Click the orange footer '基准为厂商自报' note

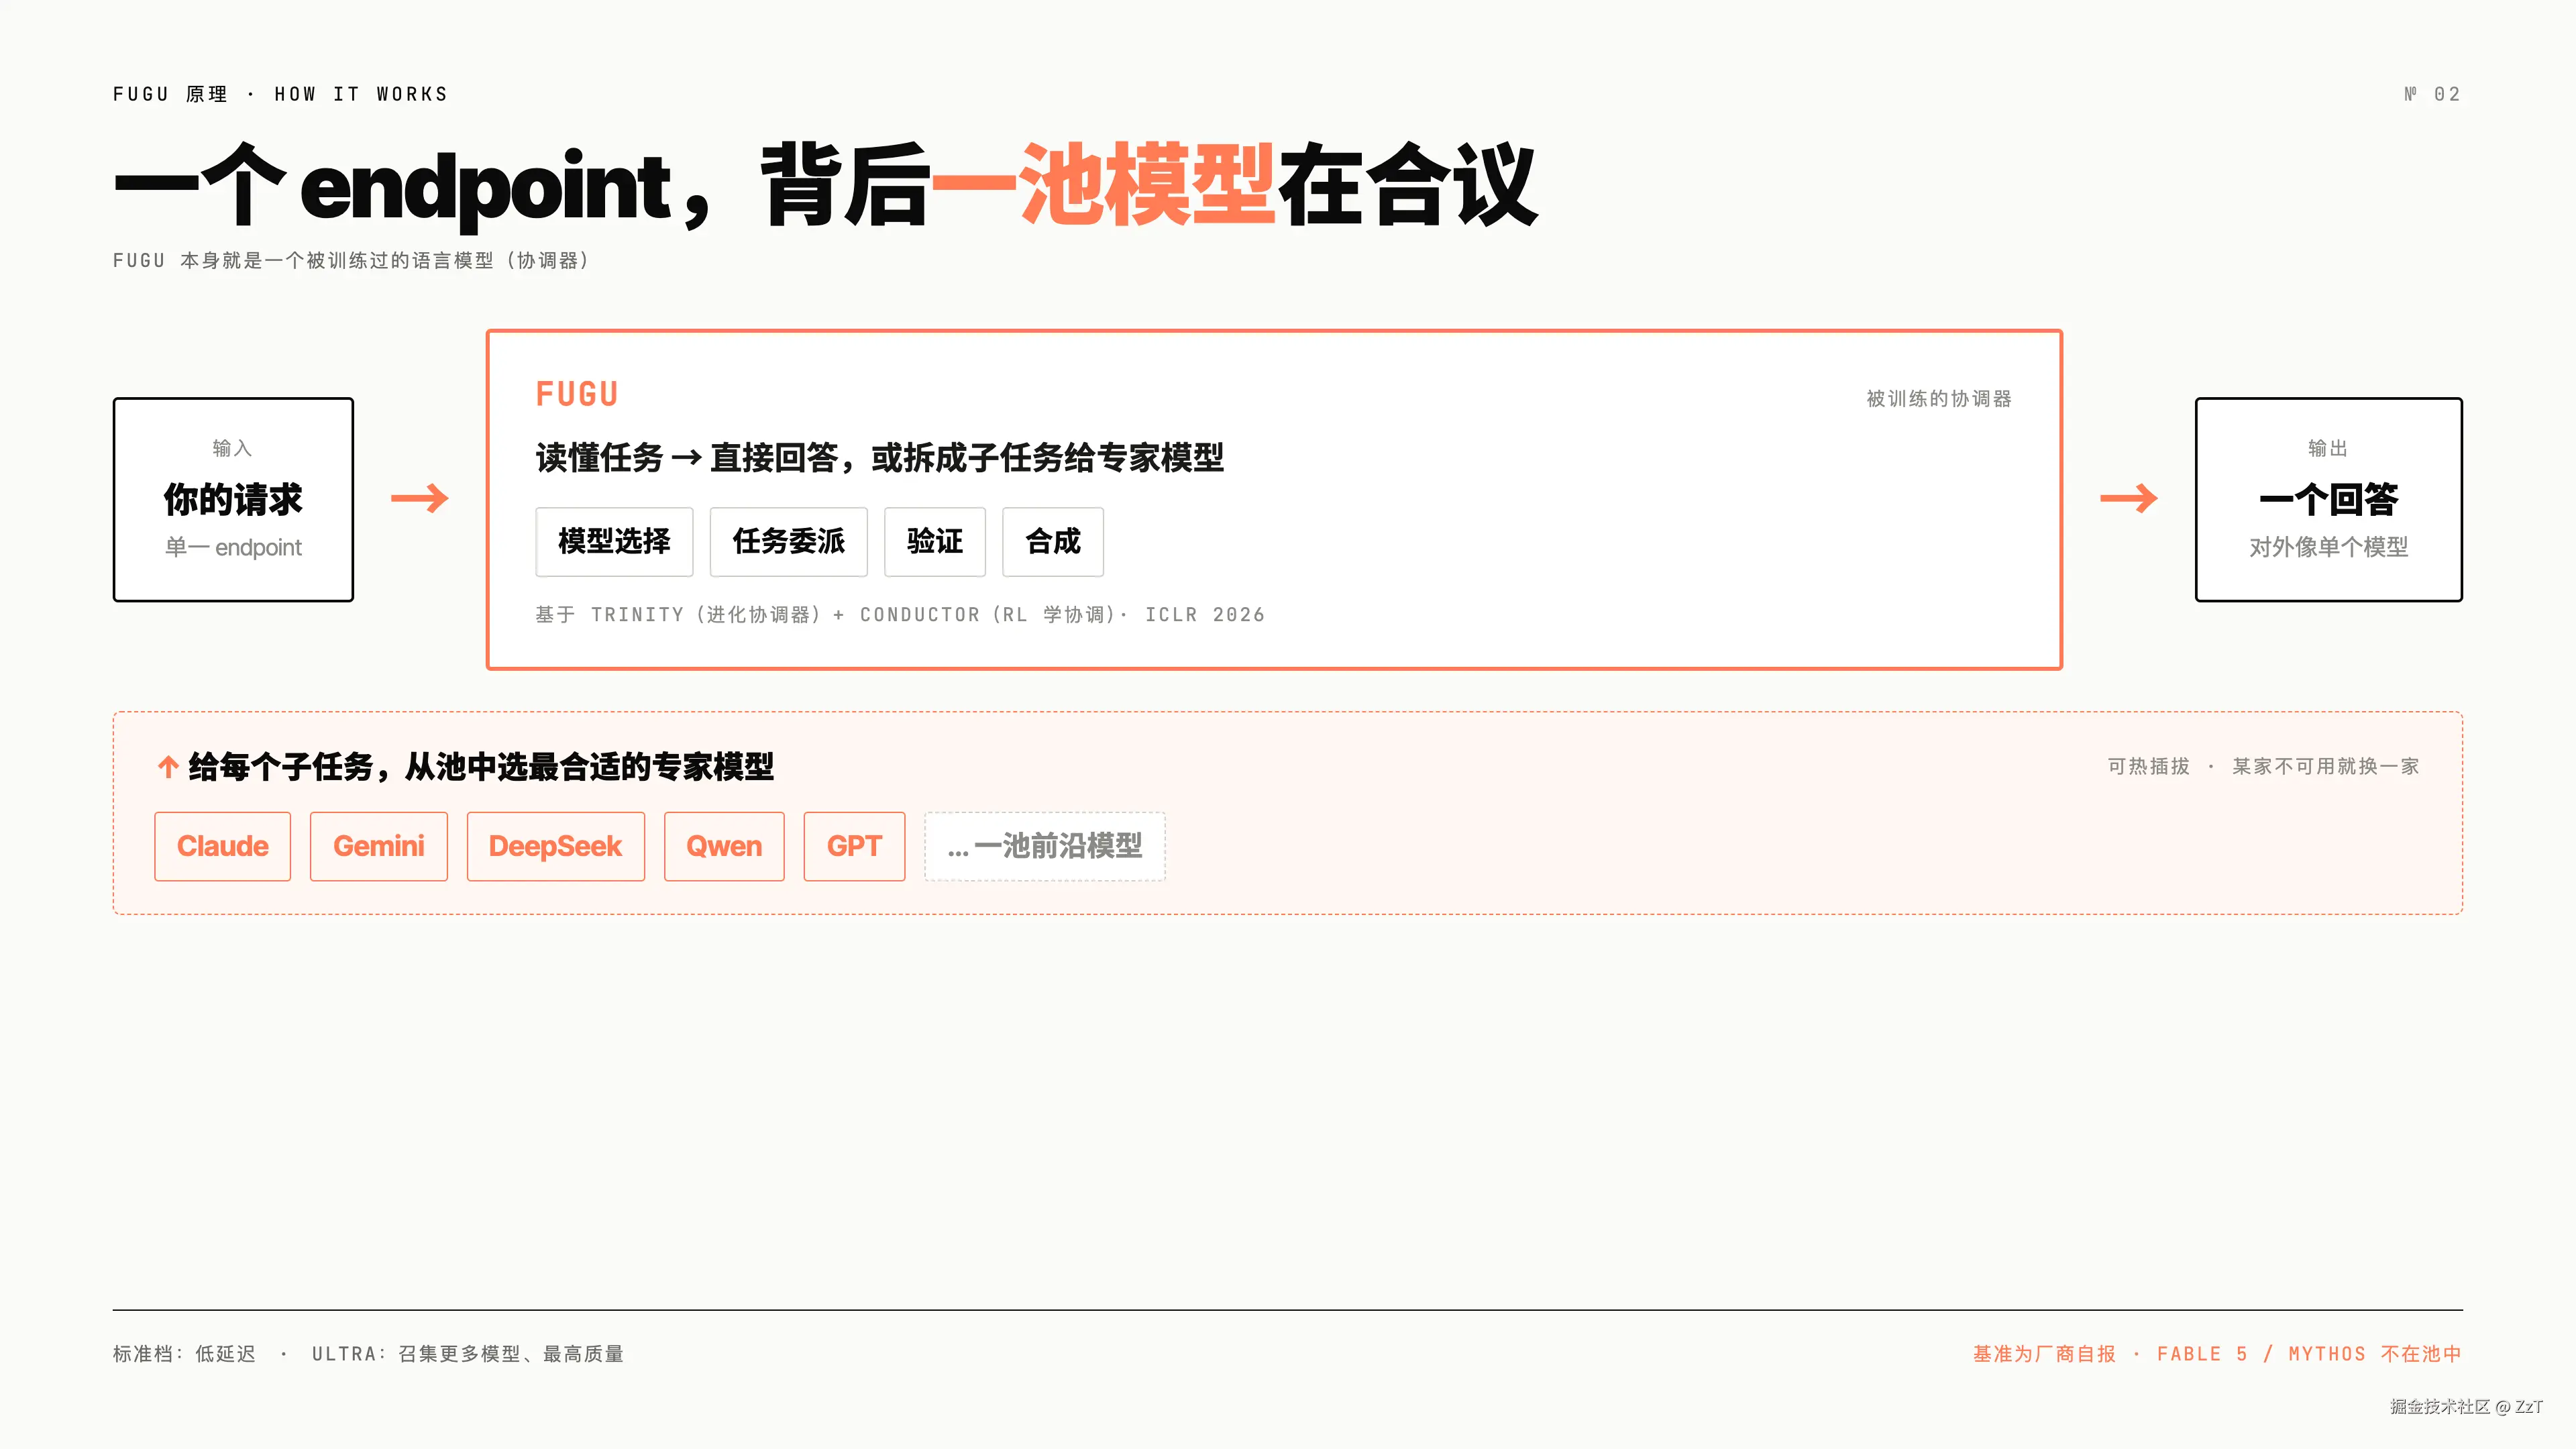pyautogui.click(x=2217, y=1354)
